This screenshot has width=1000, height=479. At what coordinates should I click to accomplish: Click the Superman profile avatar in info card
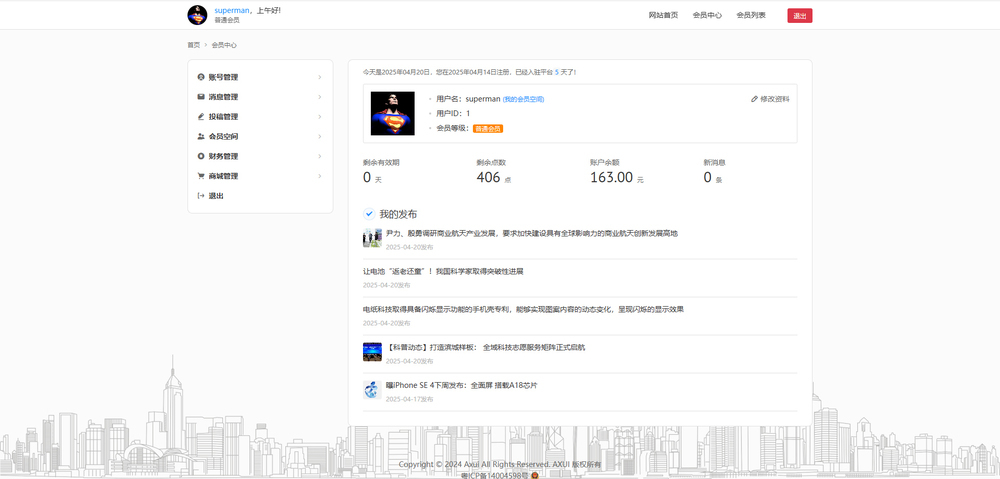pos(392,113)
